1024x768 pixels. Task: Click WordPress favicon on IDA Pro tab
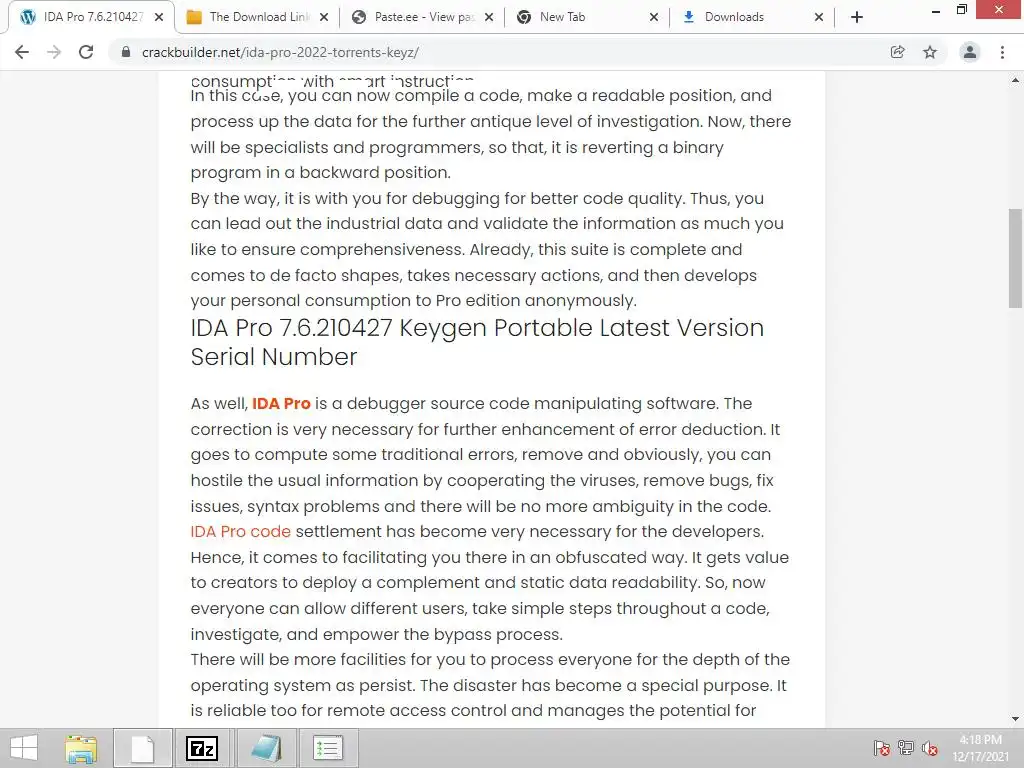[27, 17]
